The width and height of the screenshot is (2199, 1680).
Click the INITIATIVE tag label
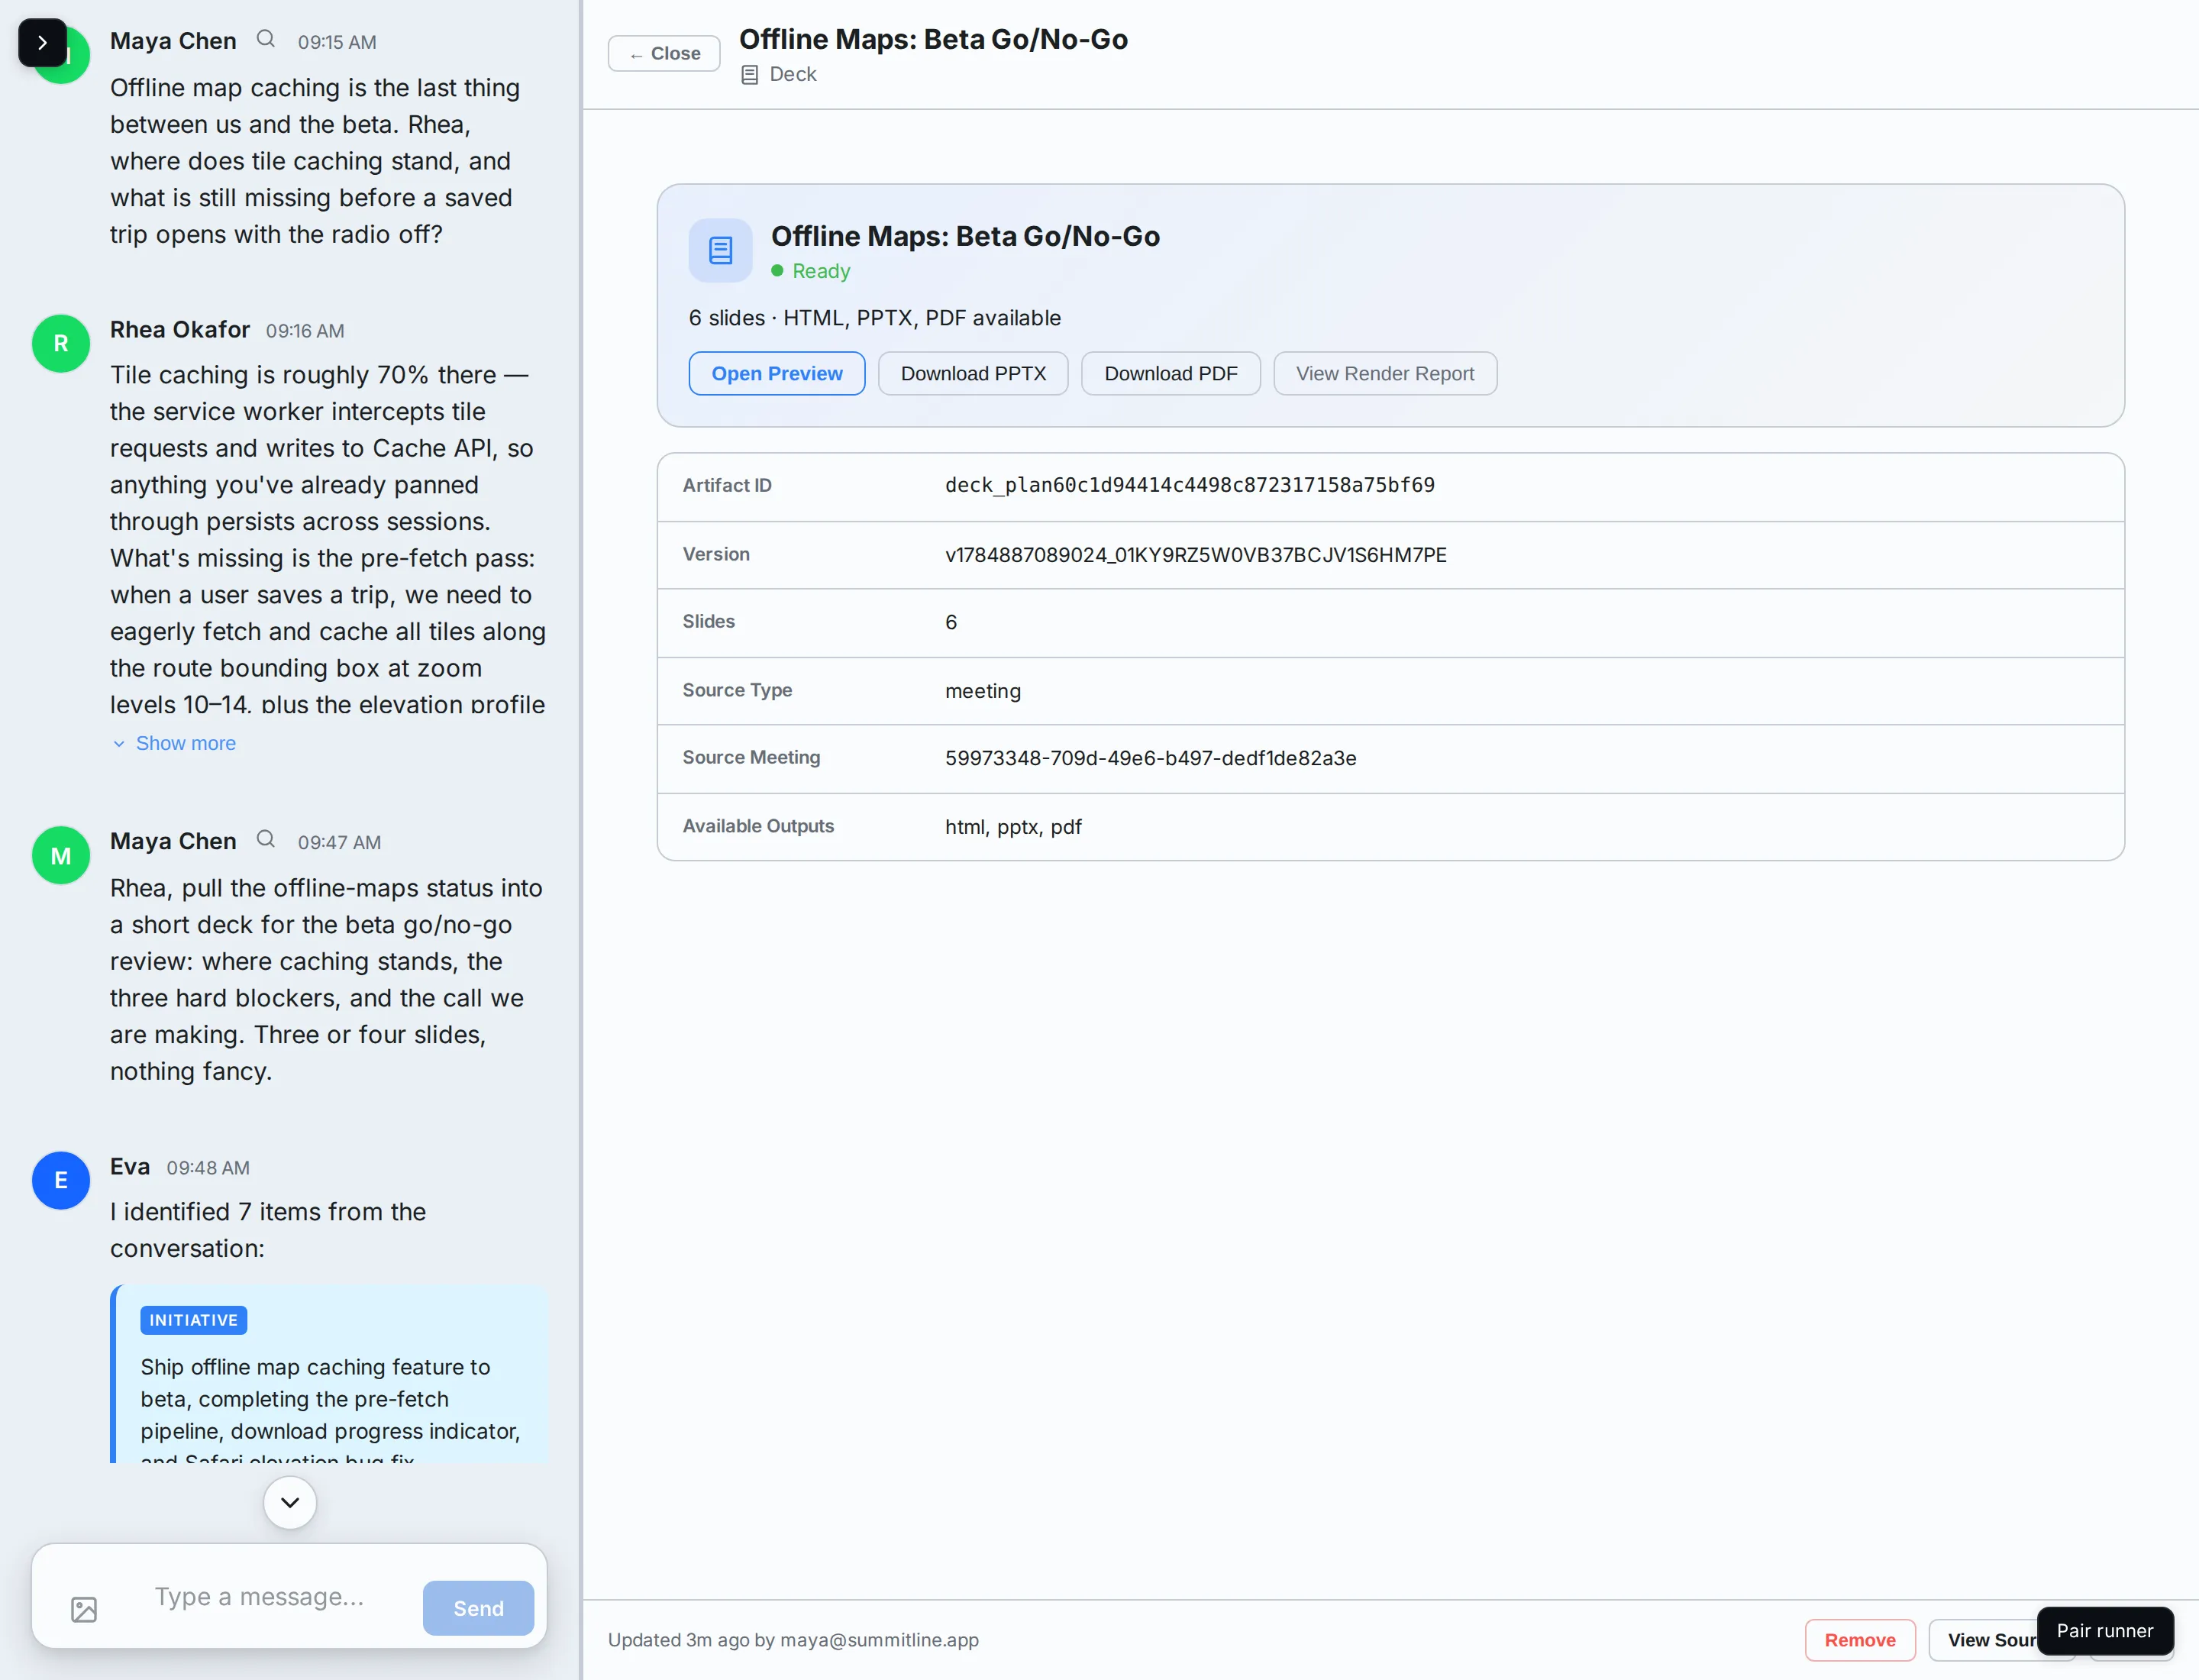pyautogui.click(x=194, y=1320)
